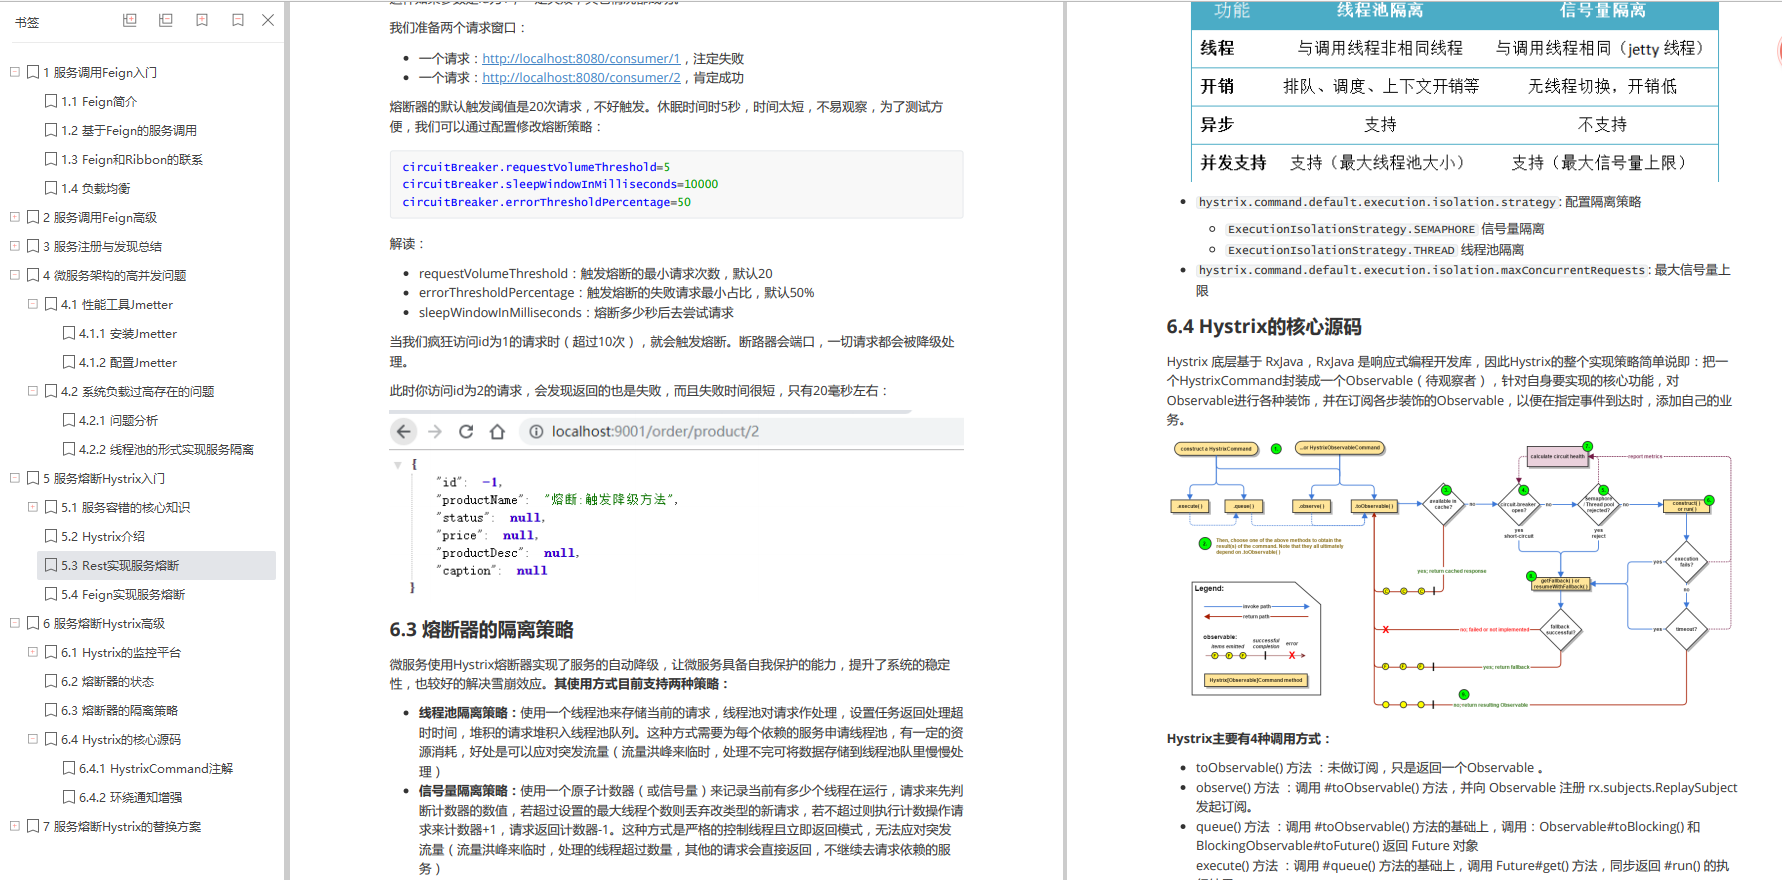Click the expand-all bookmarks icon
The height and width of the screenshot is (880, 1782).
[x=130, y=20]
